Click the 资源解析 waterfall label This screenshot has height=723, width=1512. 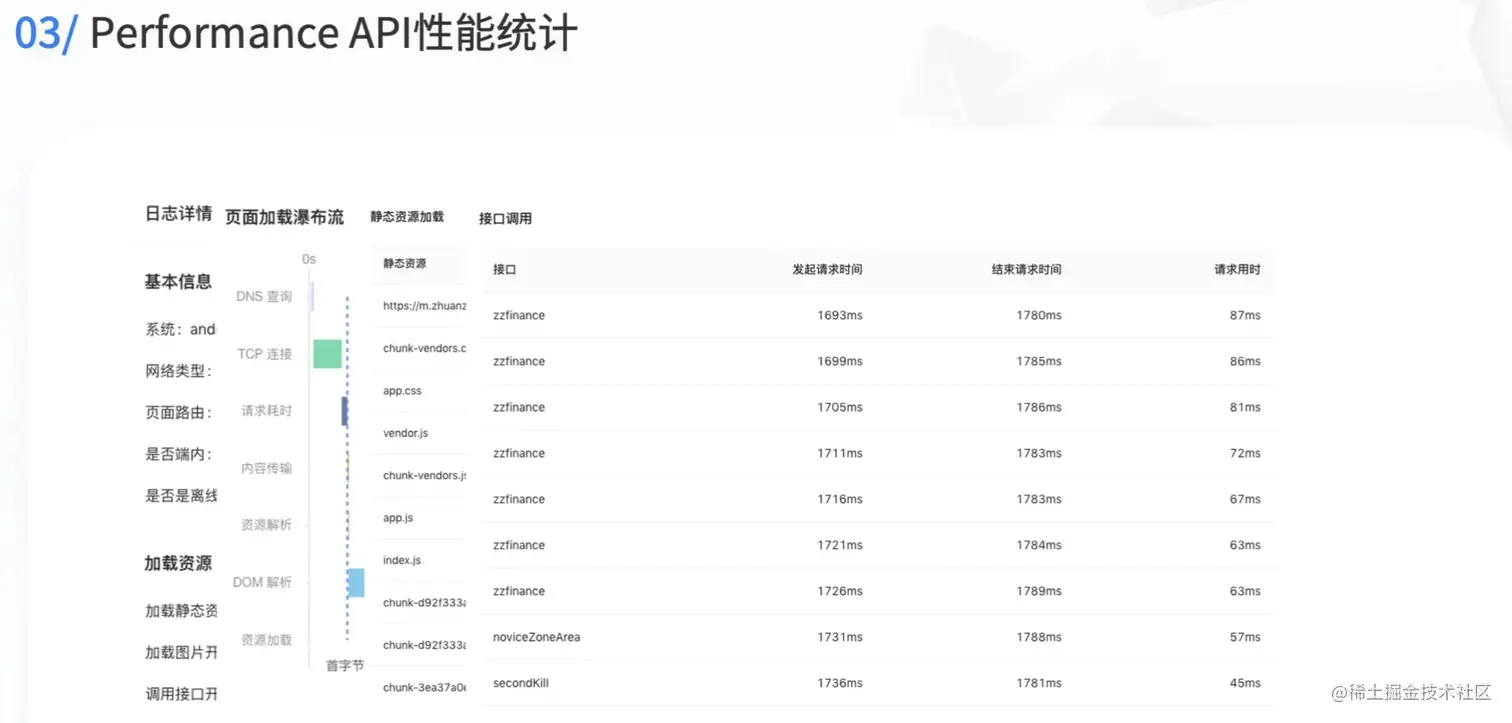267,525
